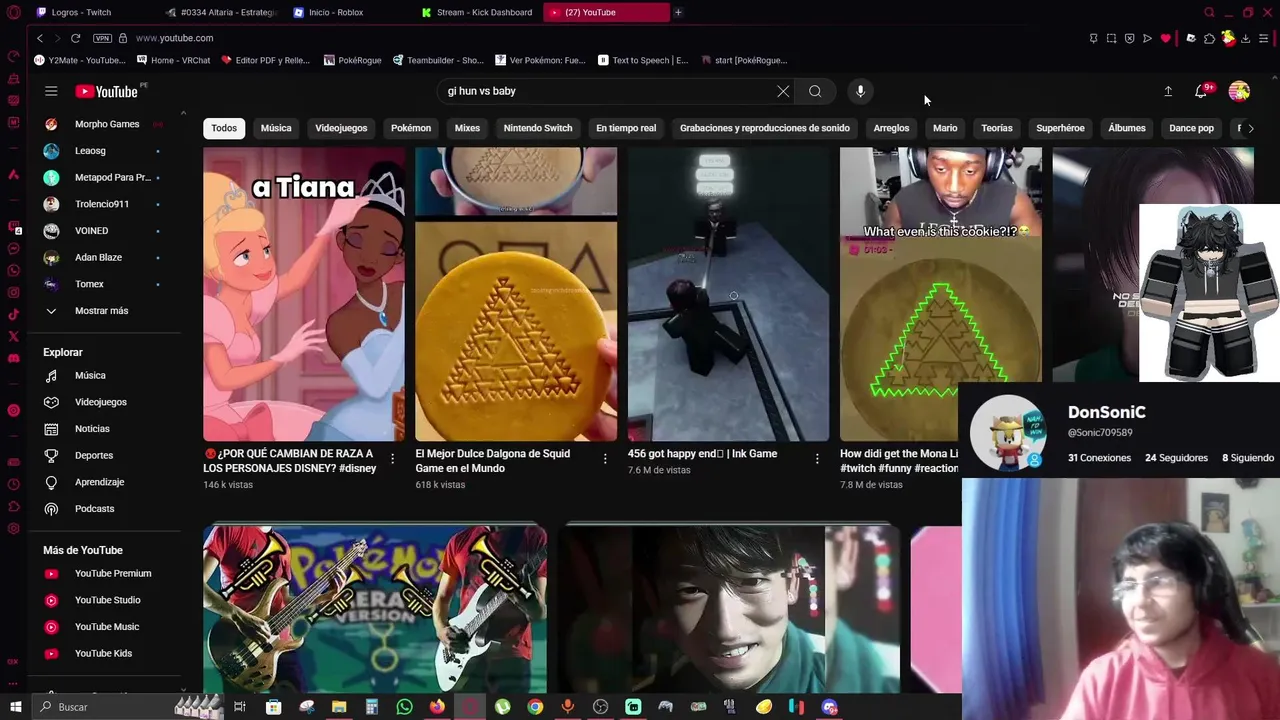Open YouTube Studio link
1280x720 pixels.
106,600
